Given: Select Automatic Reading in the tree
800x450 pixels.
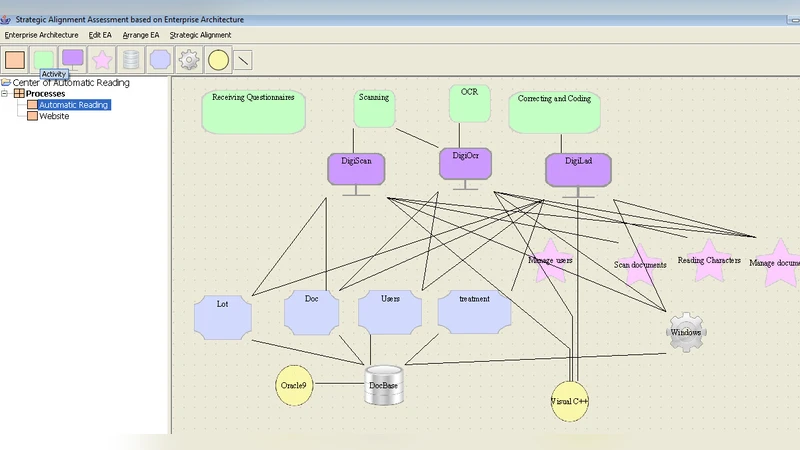Looking at the screenshot, I should coord(73,105).
